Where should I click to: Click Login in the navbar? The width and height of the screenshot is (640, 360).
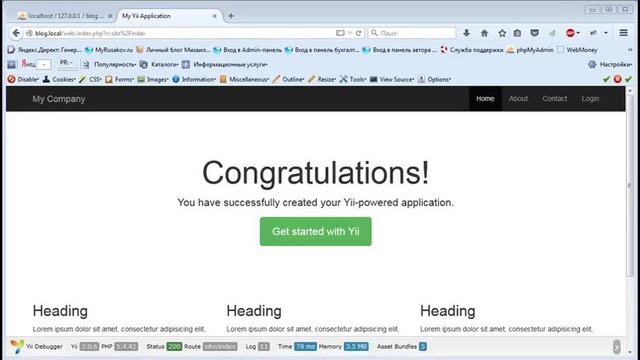[590, 99]
